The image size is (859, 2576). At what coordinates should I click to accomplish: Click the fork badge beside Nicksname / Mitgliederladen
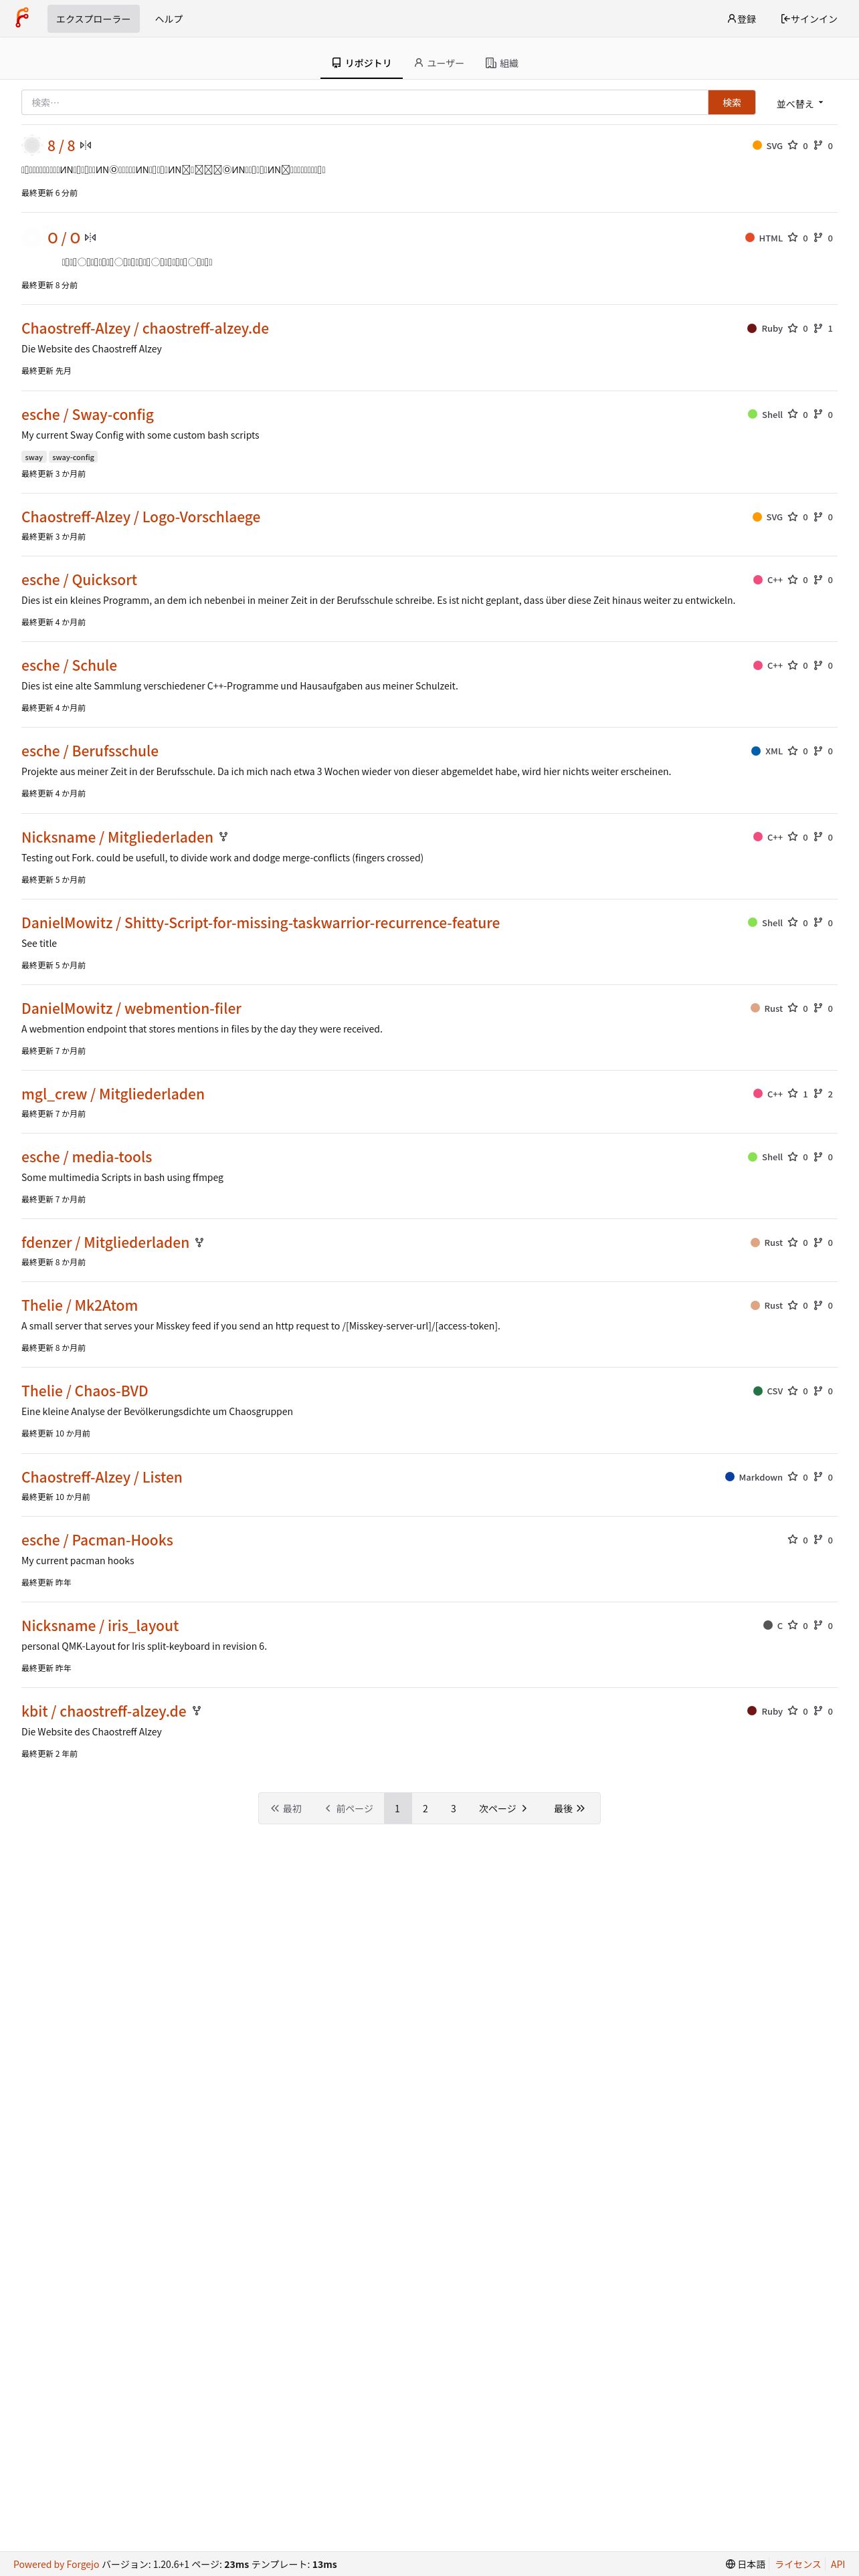click(x=223, y=837)
